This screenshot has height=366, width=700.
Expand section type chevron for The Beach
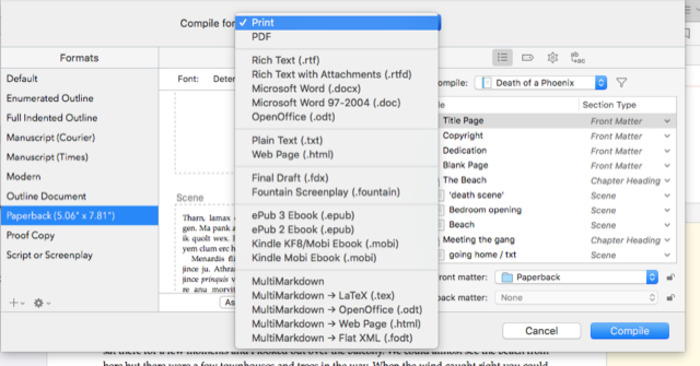(x=667, y=181)
